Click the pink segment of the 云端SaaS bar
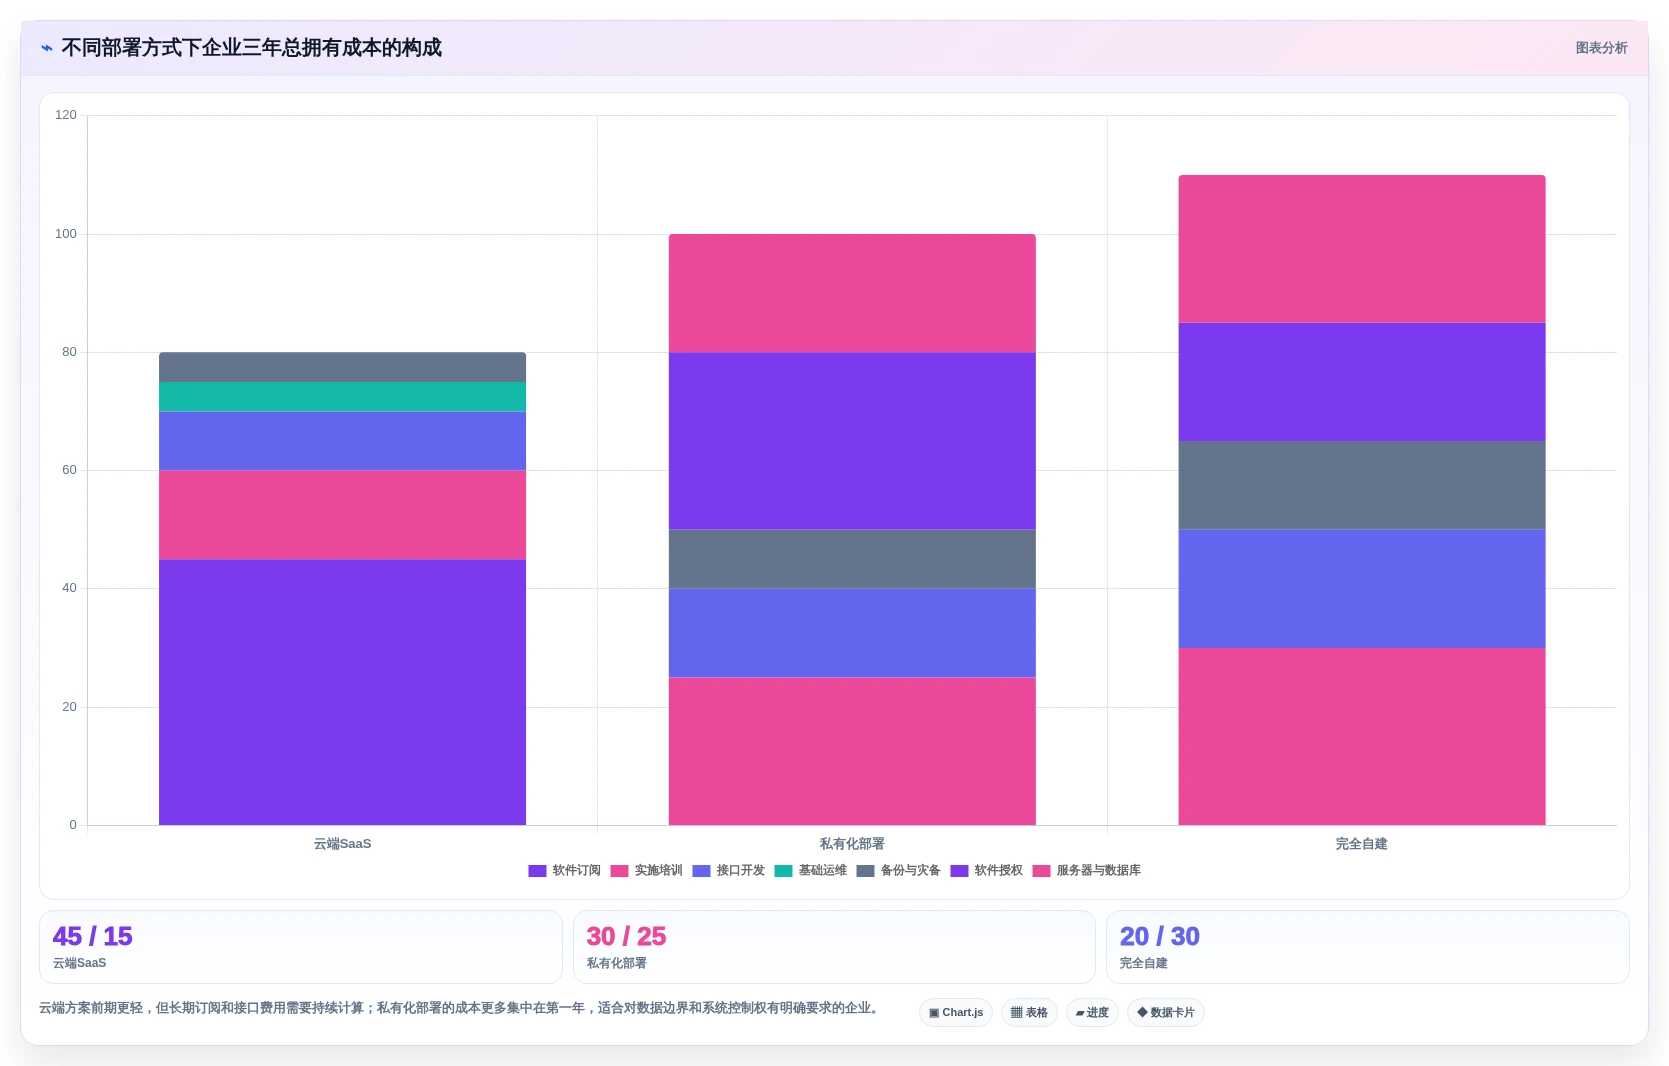The height and width of the screenshot is (1066, 1669). coord(342,515)
